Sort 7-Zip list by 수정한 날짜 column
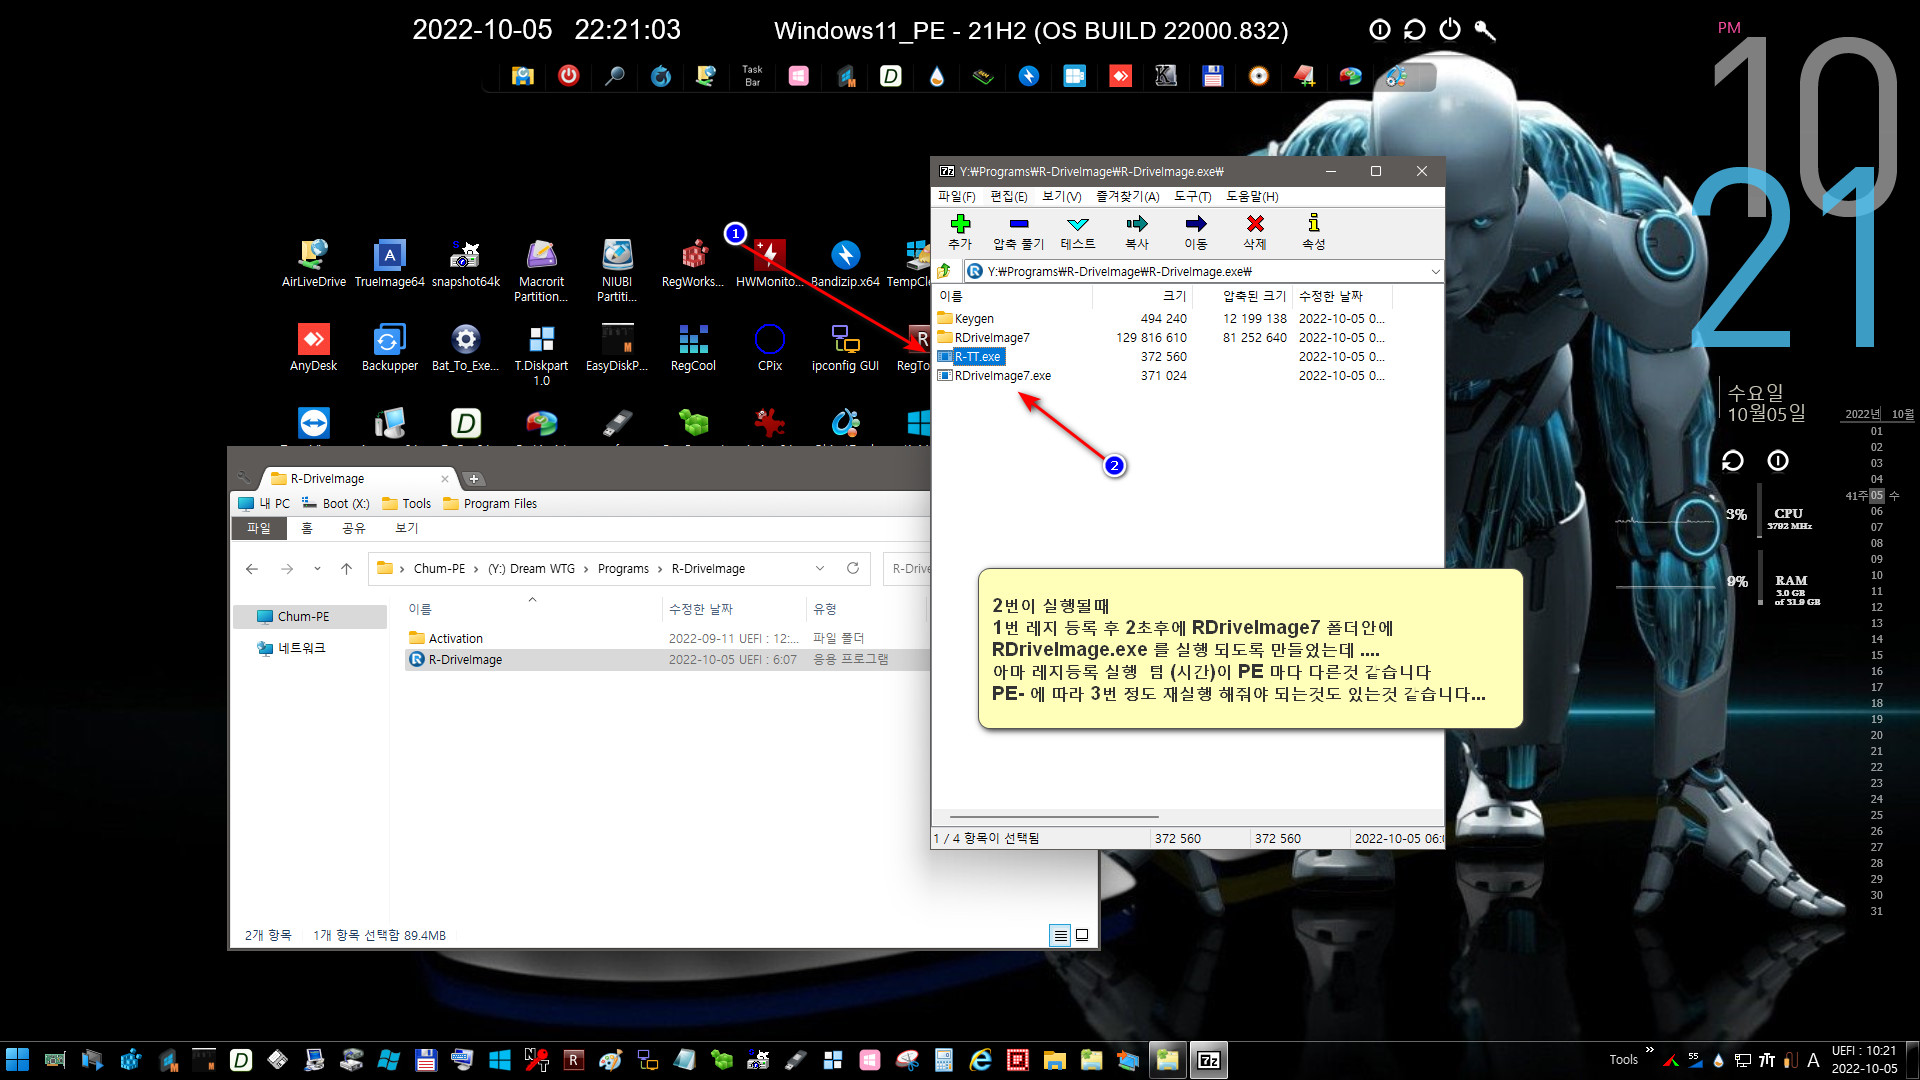Viewport: 1920px width, 1080px height. click(1342, 296)
